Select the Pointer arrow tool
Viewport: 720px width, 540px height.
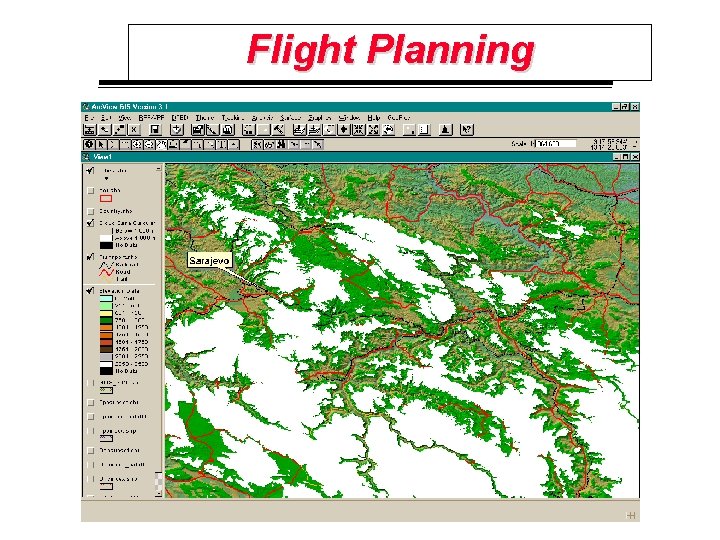pyautogui.click(x=101, y=145)
